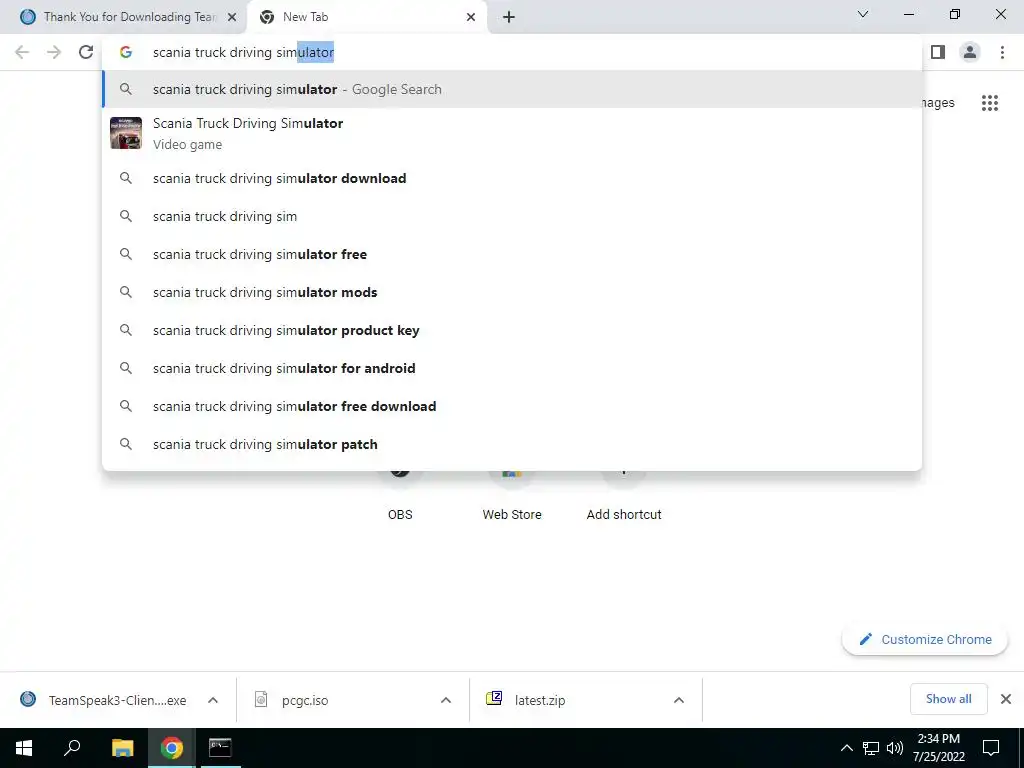Click the magnifier icon beside 'simulator patch'
The image size is (1024, 768).
126,444
